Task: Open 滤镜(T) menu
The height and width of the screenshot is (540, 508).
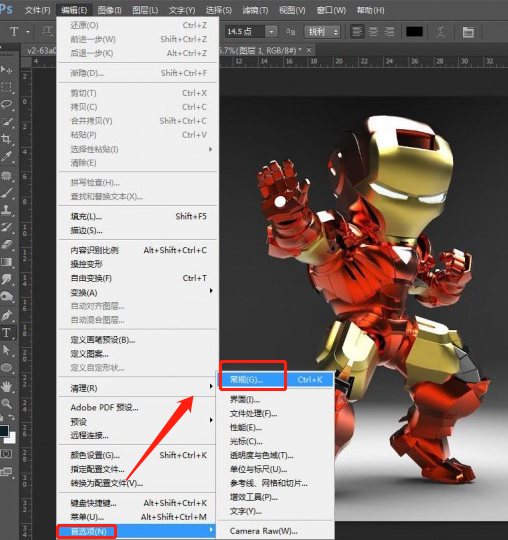Action: pos(255,10)
